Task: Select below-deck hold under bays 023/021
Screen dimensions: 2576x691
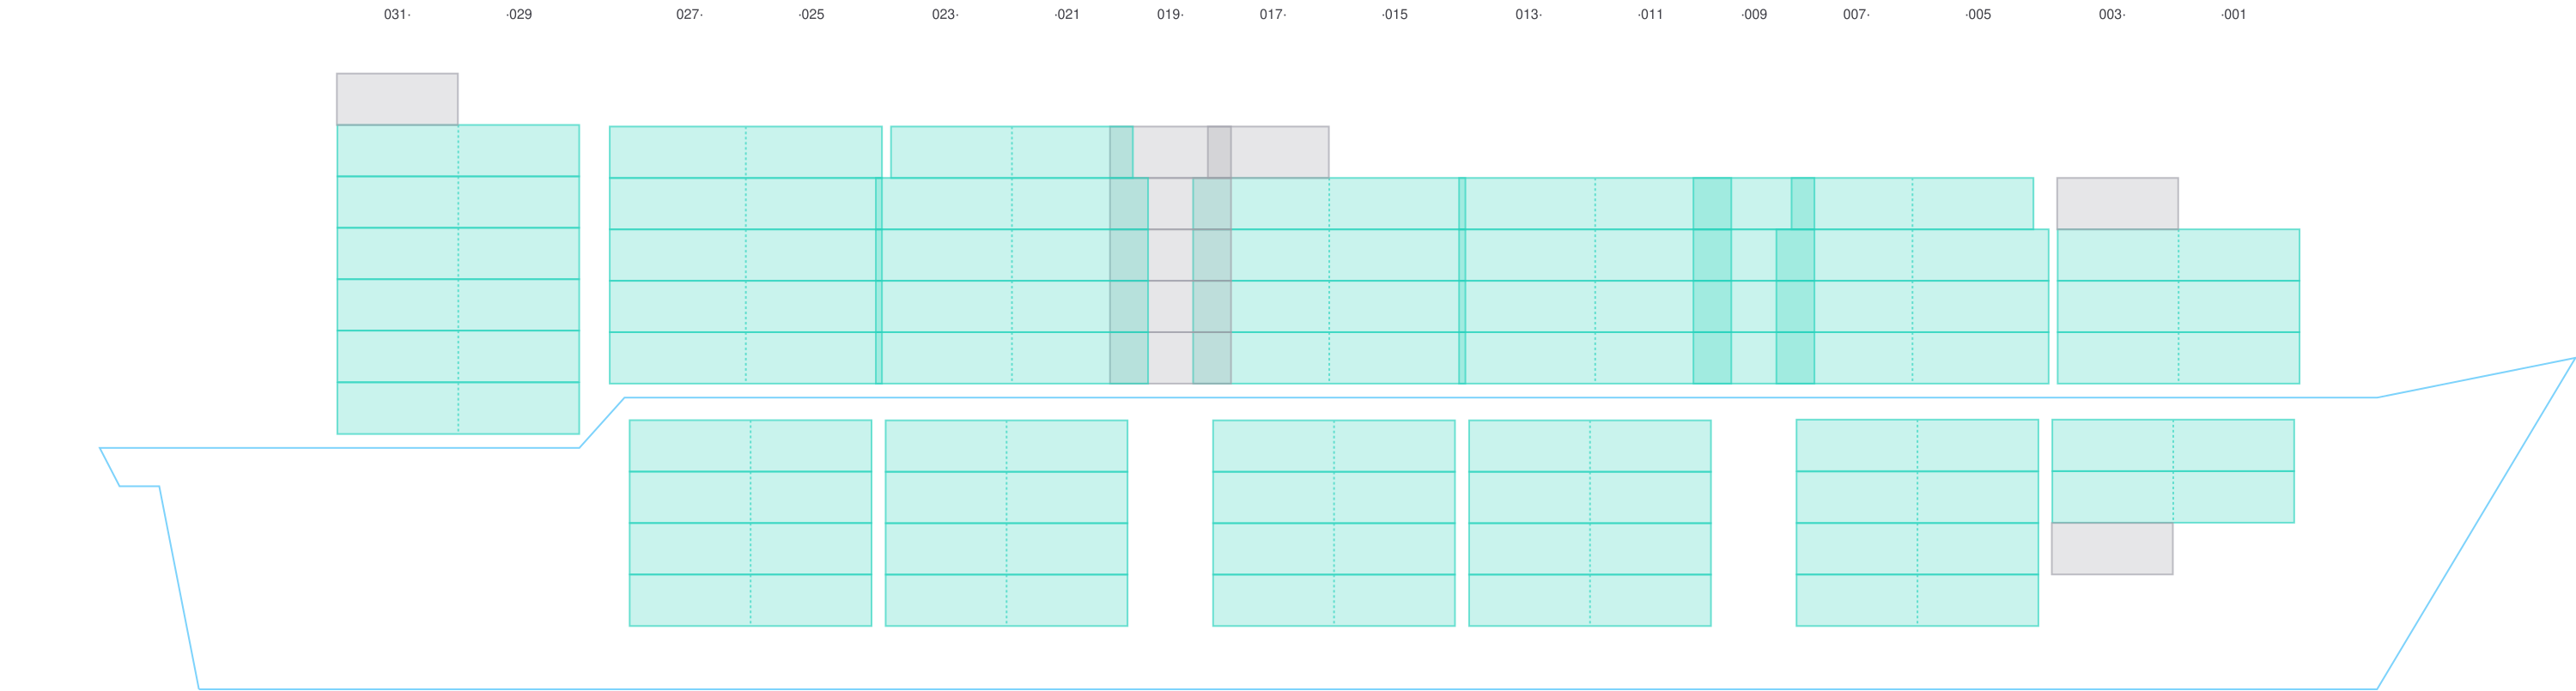Action: pyautogui.click(x=1006, y=523)
